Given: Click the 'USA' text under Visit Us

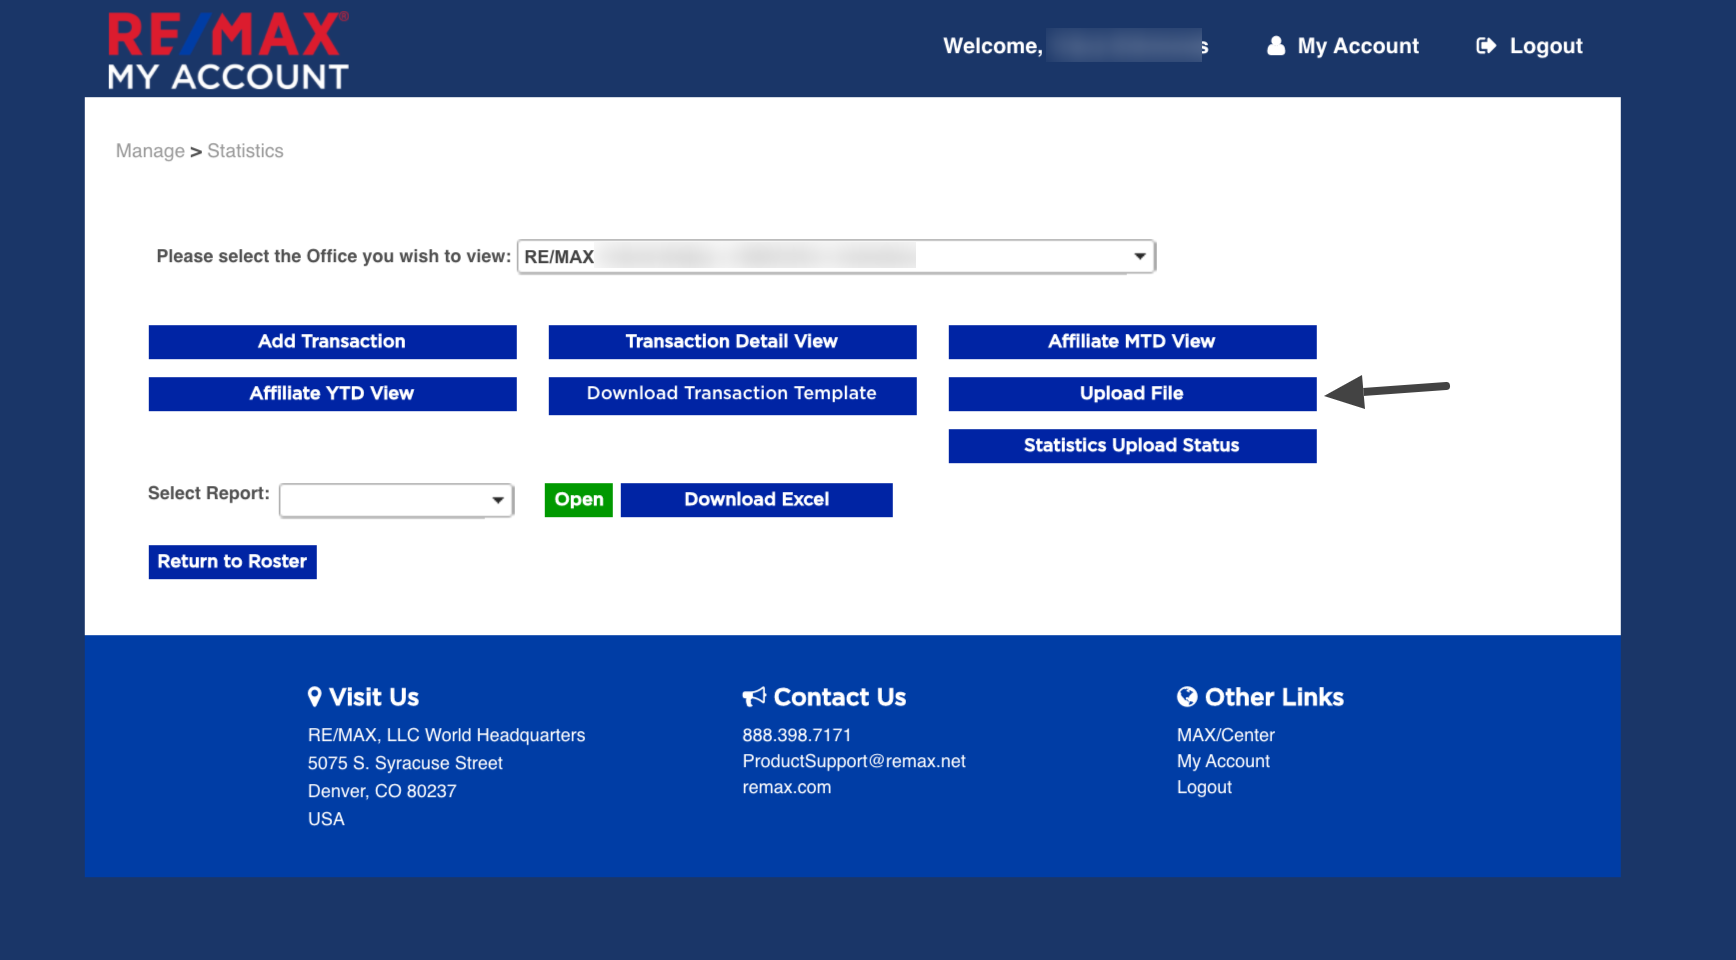Looking at the screenshot, I should point(326,819).
